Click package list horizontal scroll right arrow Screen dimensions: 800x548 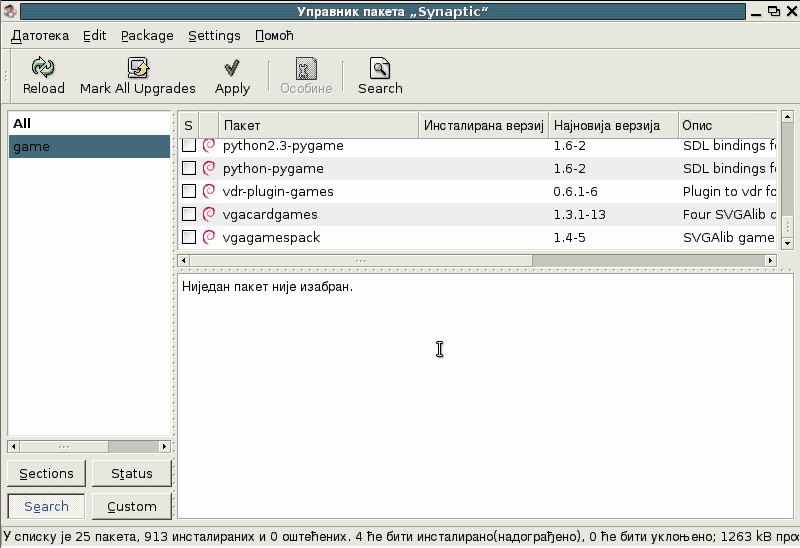coord(771,261)
